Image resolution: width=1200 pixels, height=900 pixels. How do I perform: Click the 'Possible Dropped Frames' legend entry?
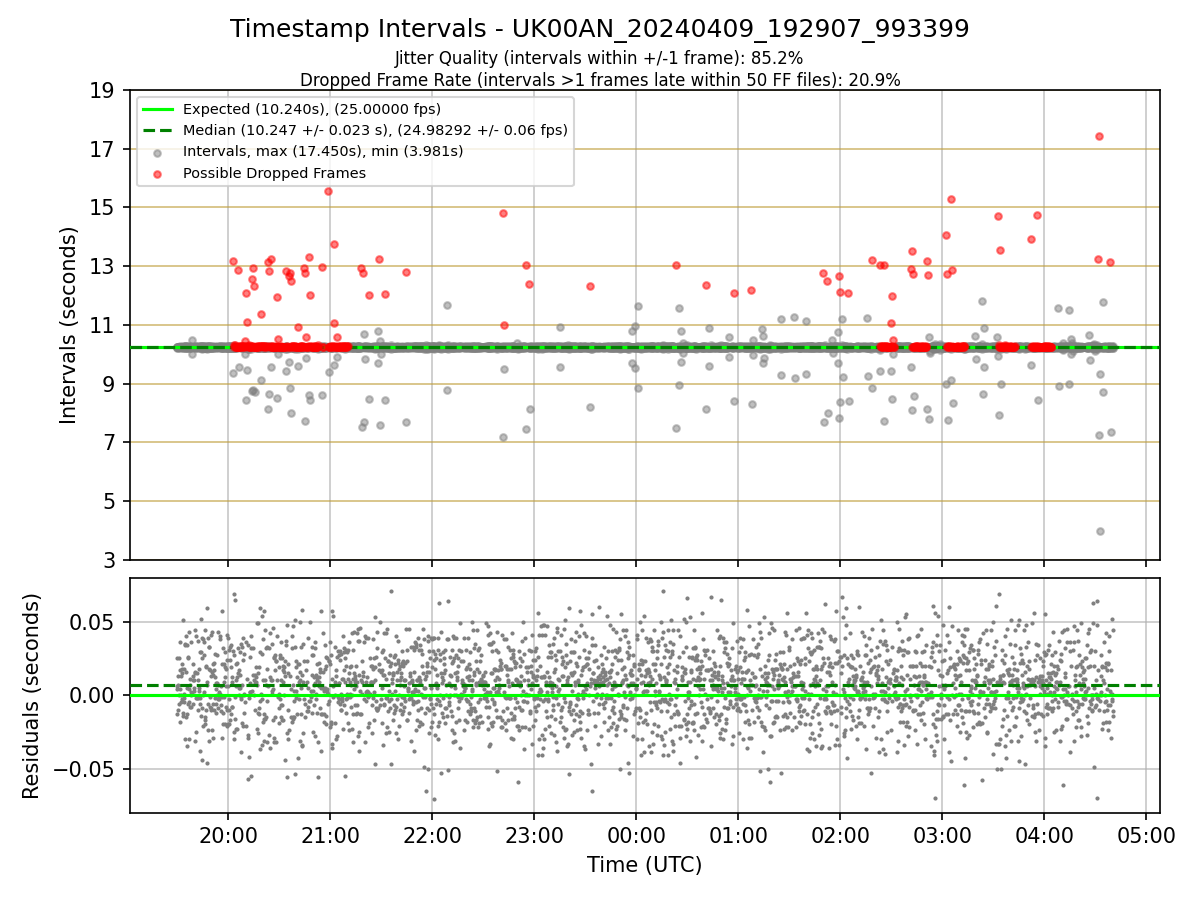[x=274, y=173]
